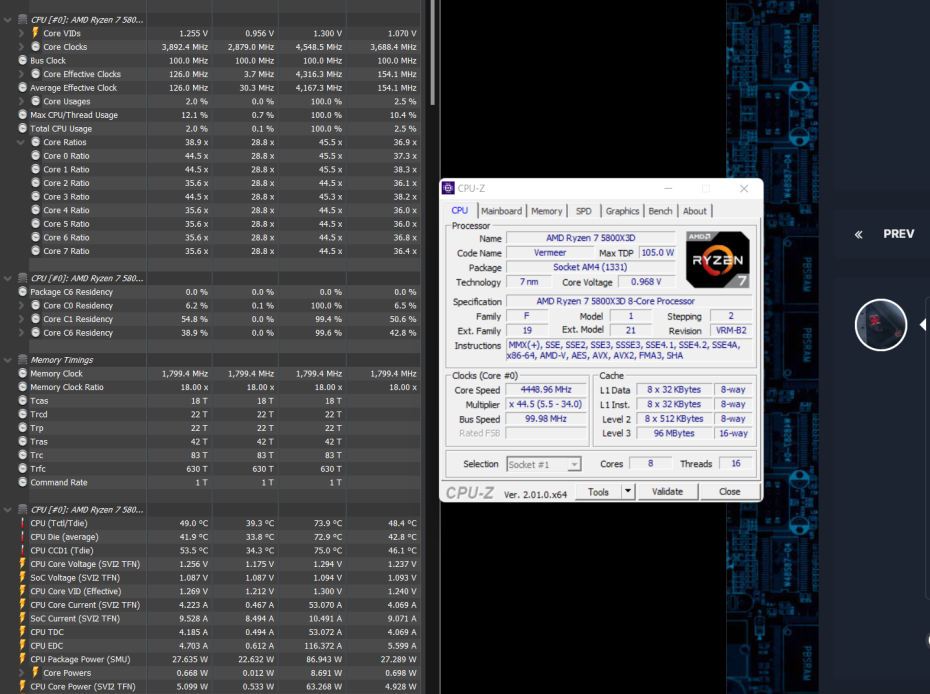Click the Command Rate sensor icon
This screenshot has height=694, width=930.
(x=23, y=482)
